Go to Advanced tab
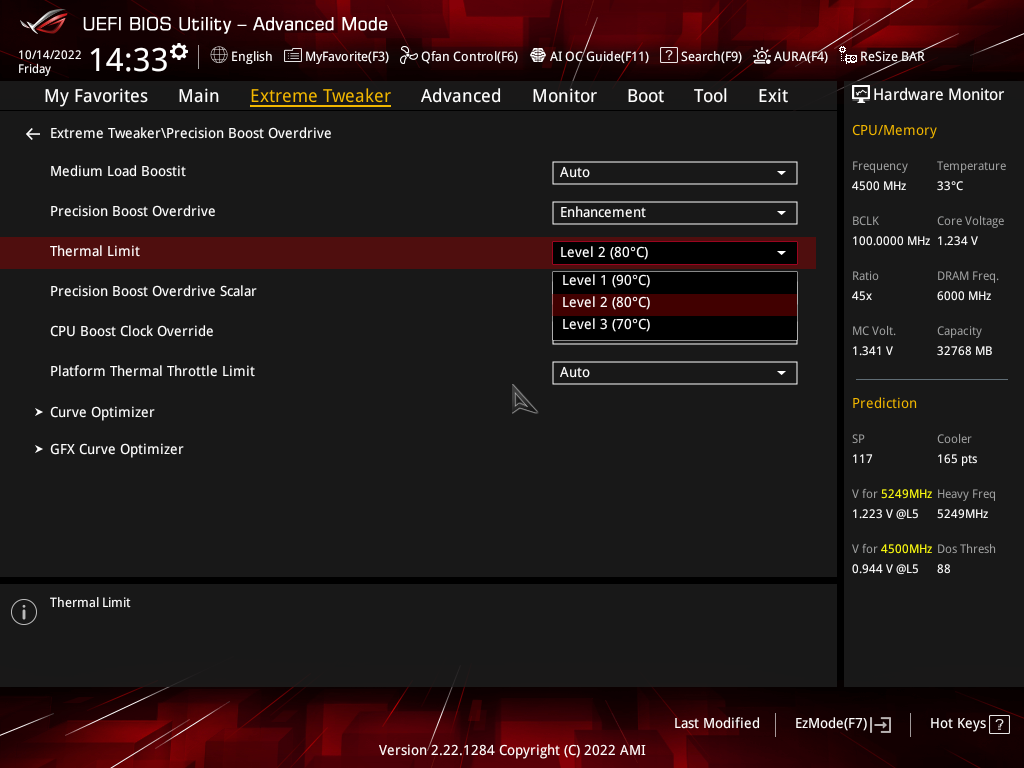The height and width of the screenshot is (768, 1024). click(x=461, y=96)
